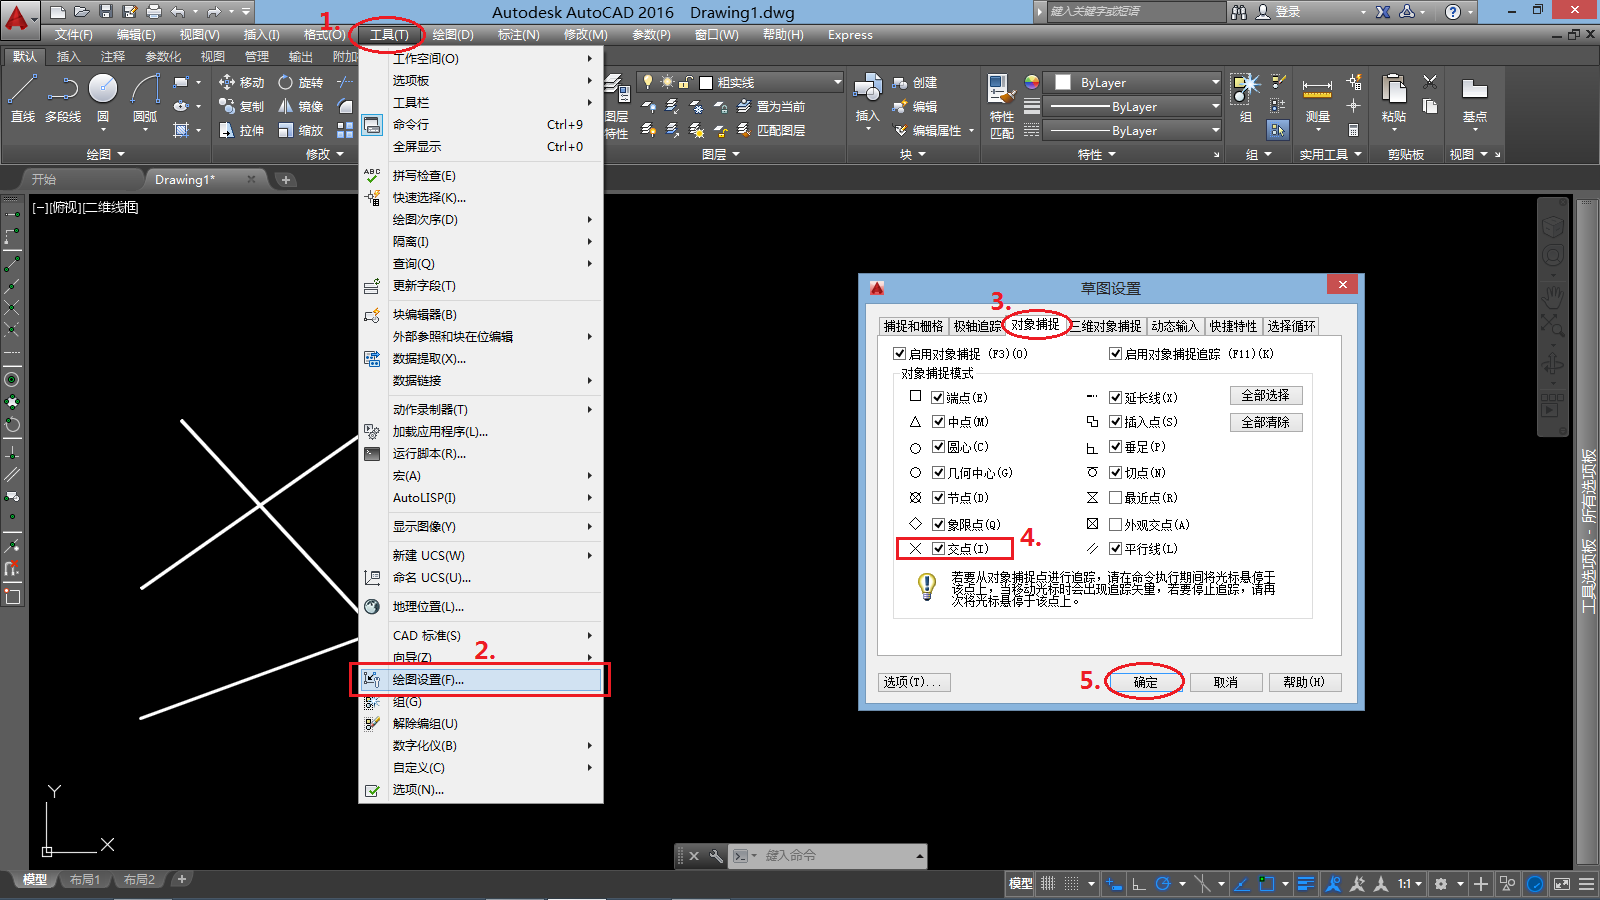Select the 拉伸 (Stretch) tool
The height and width of the screenshot is (900, 1600).
point(242,130)
